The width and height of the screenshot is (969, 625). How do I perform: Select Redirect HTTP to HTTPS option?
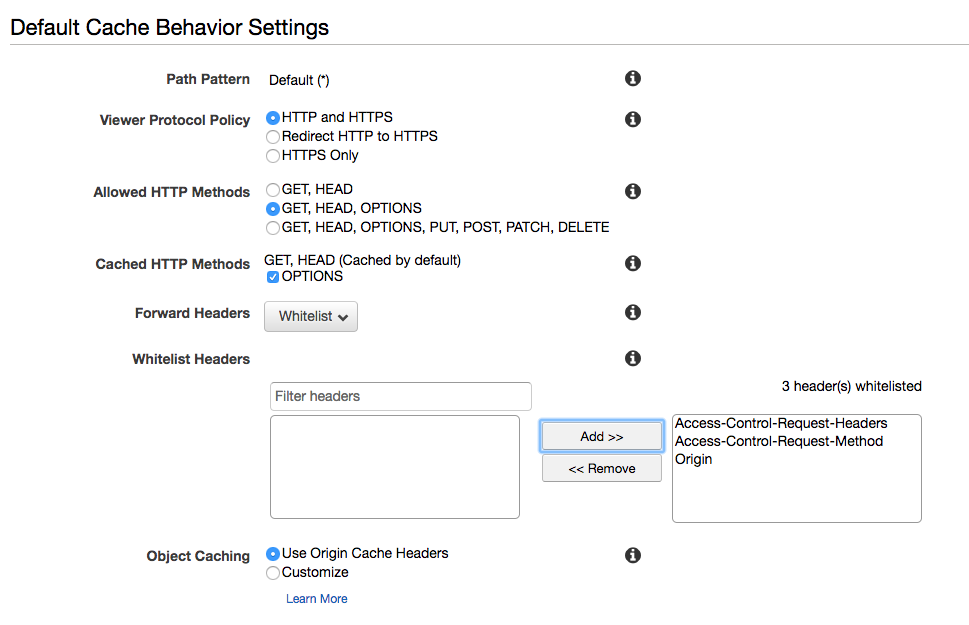(273, 136)
